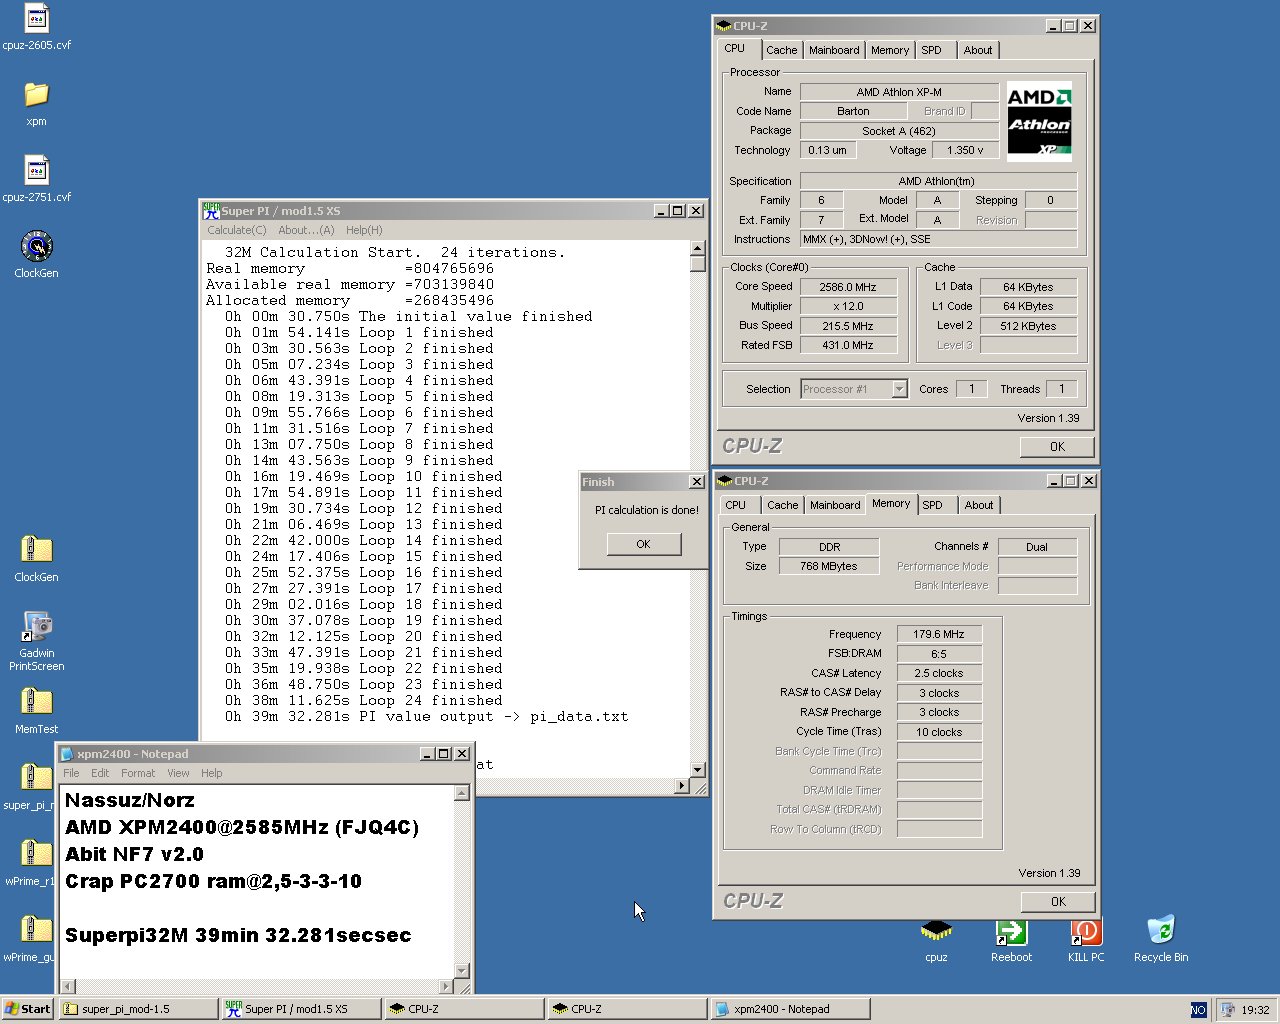Select Mainboard tab in upper CPU-Z window
The width and height of the screenshot is (1280, 1024).
[x=834, y=50]
